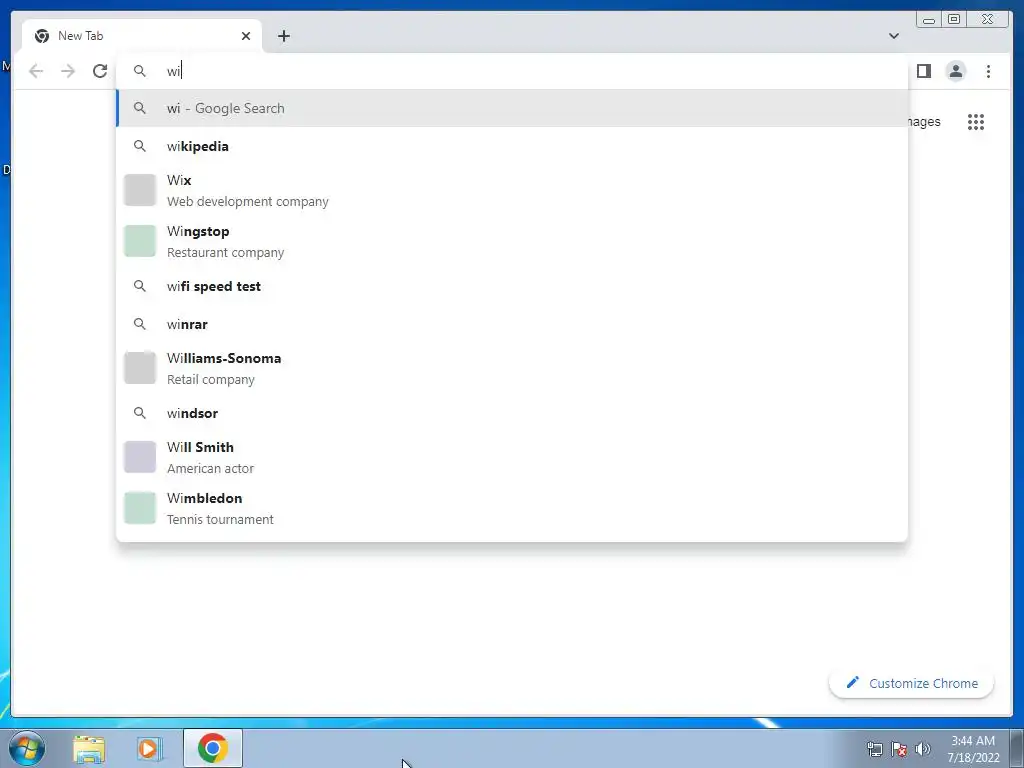Open the Windows Start button
Viewport: 1024px width, 768px height.
point(27,748)
